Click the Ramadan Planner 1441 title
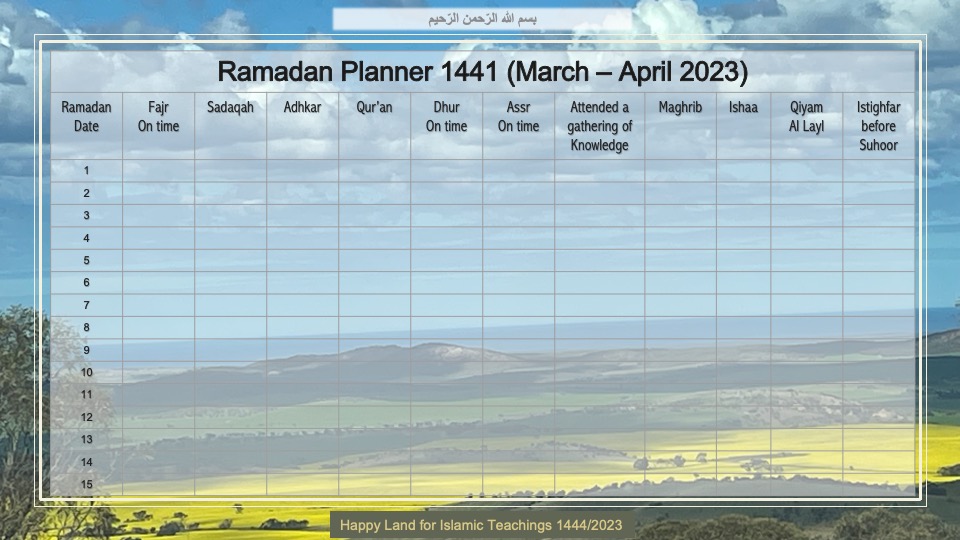Viewport: 960px width, 540px height. point(482,72)
